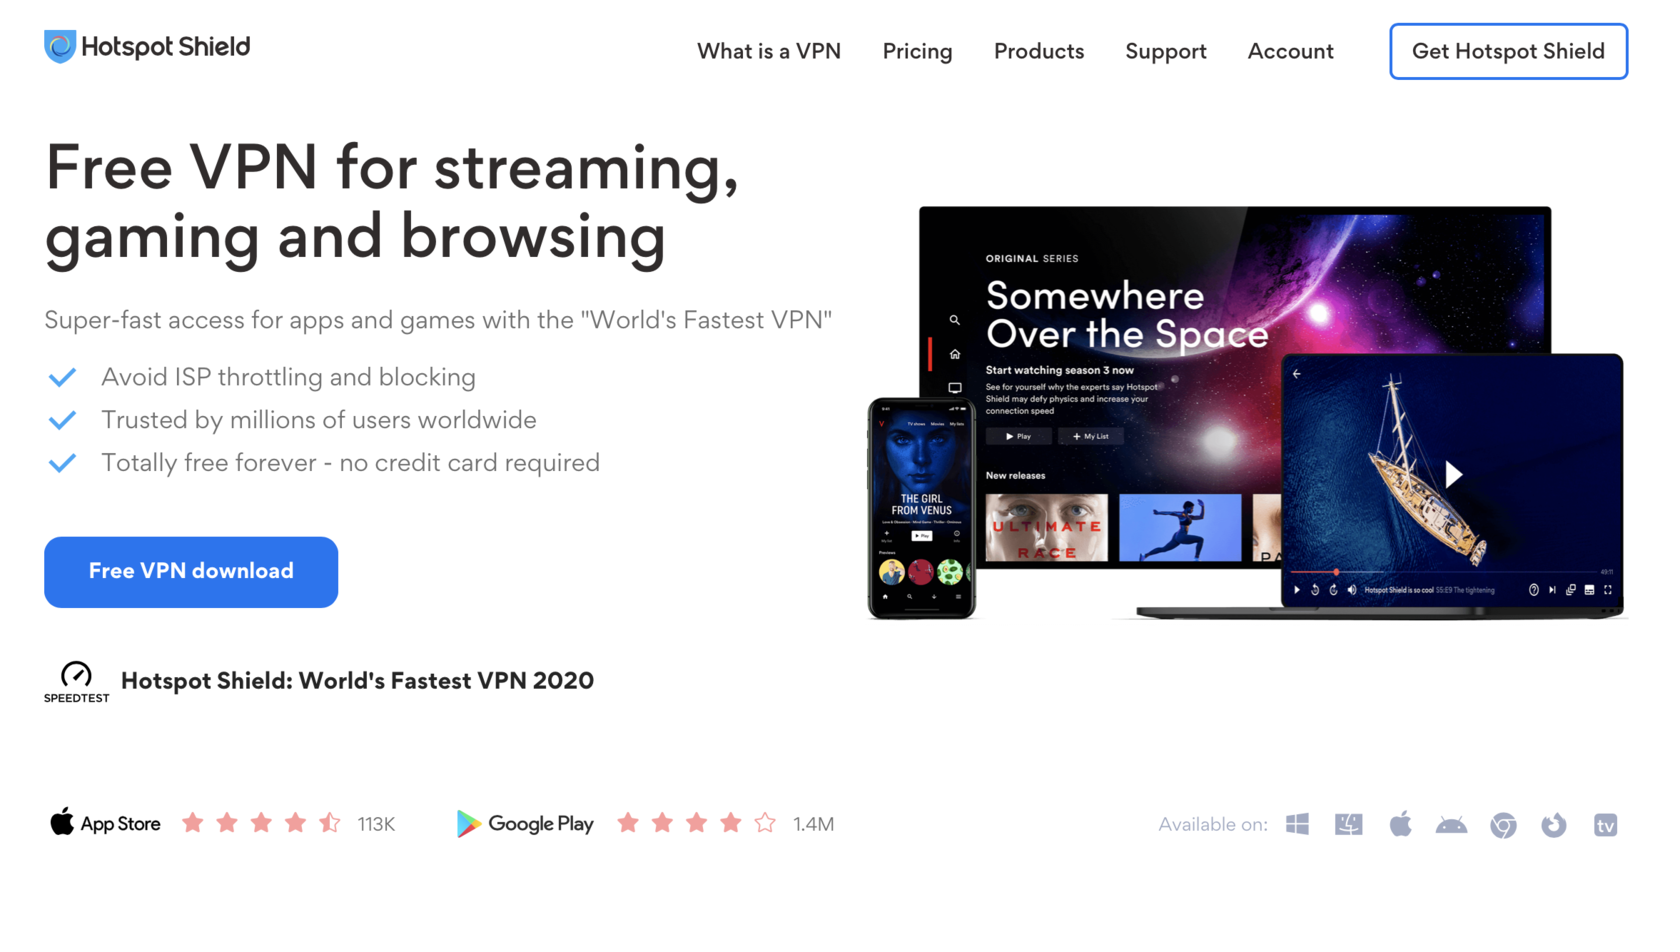Click the yoga pose thumbnail in New releases
Viewport: 1680px width, 952px height.
click(x=1180, y=527)
